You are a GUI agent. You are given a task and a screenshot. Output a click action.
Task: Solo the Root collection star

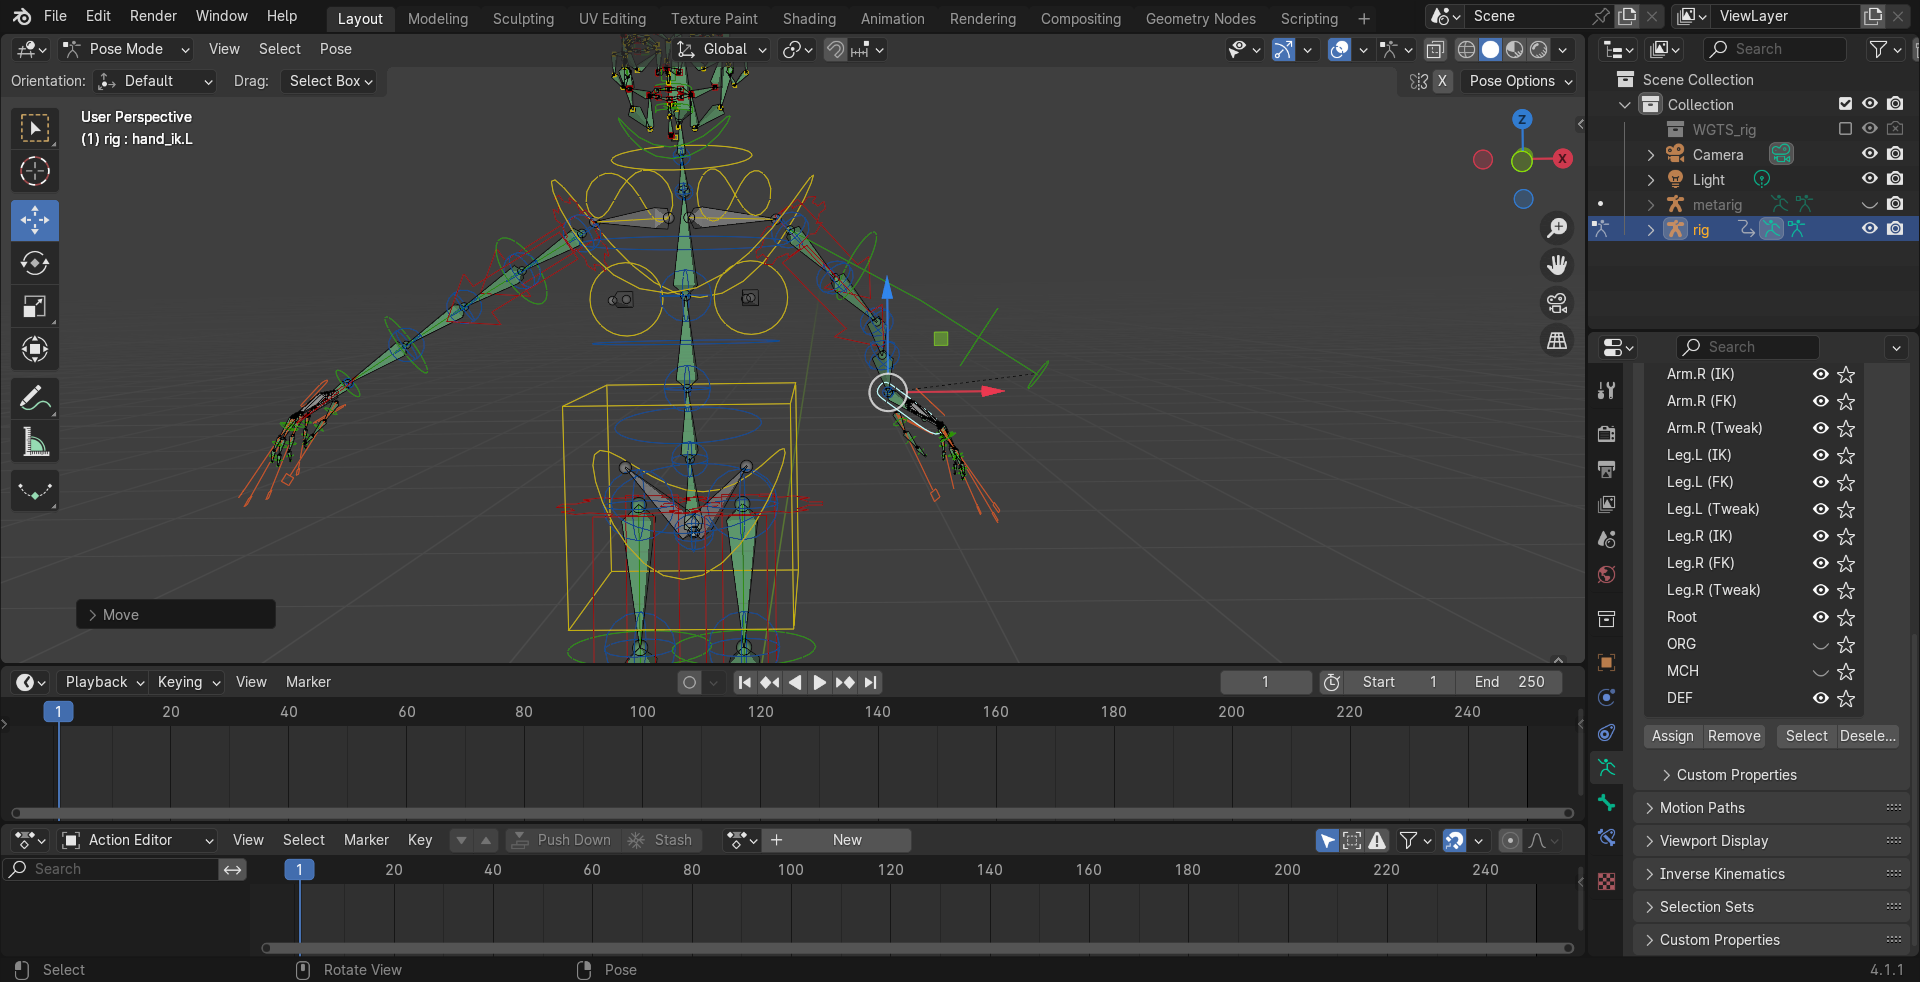click(x=1846, y=617)
